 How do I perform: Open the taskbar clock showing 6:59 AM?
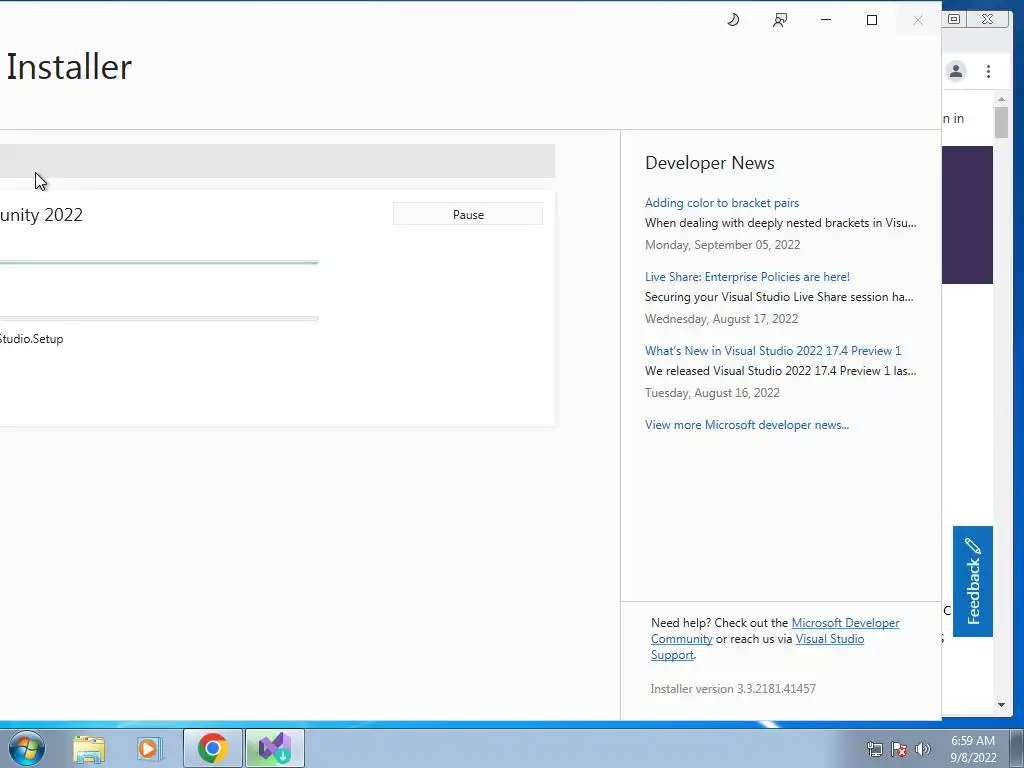(973, 749)
